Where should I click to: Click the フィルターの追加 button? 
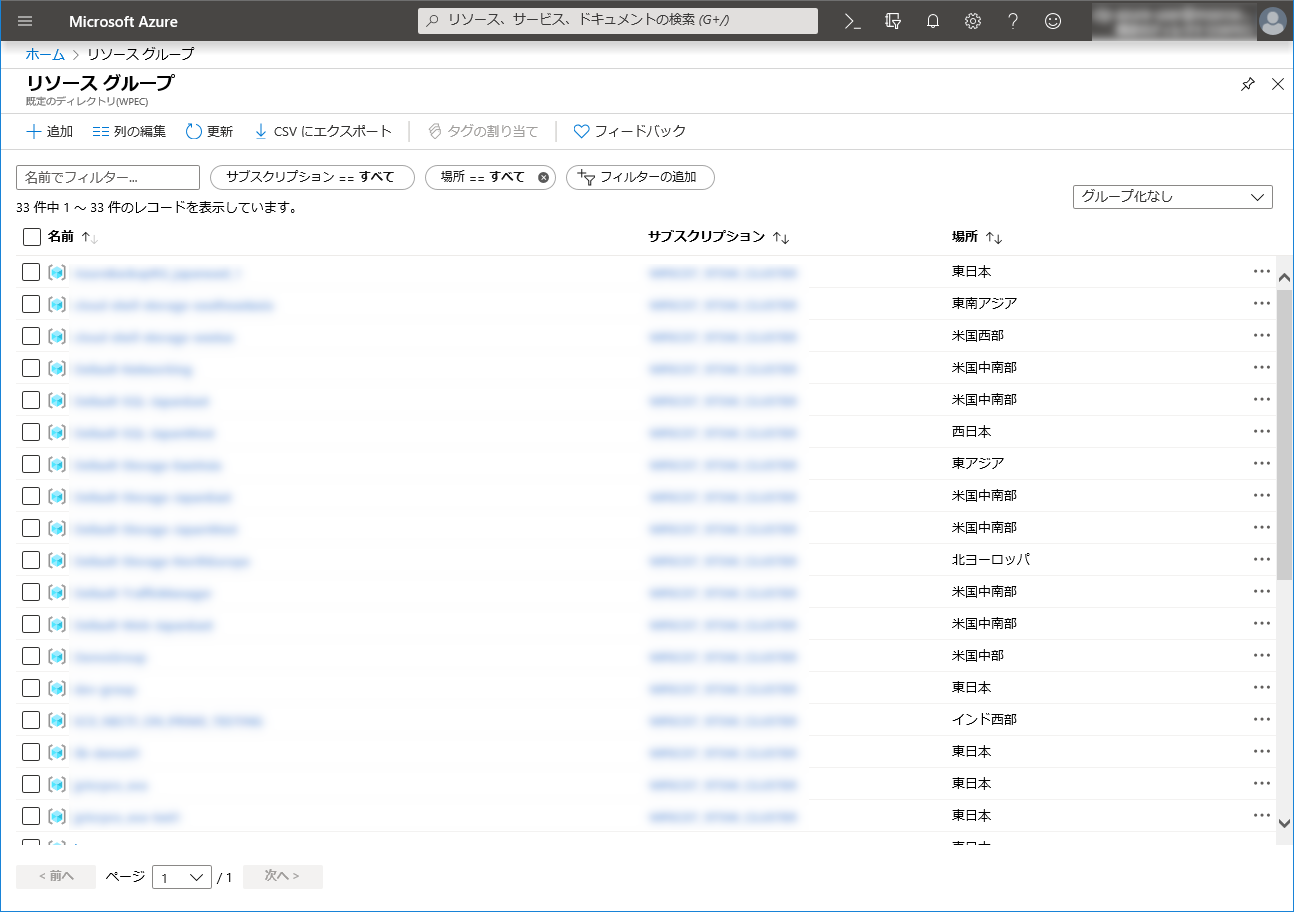pyautogui.click(x=640, y=177)
